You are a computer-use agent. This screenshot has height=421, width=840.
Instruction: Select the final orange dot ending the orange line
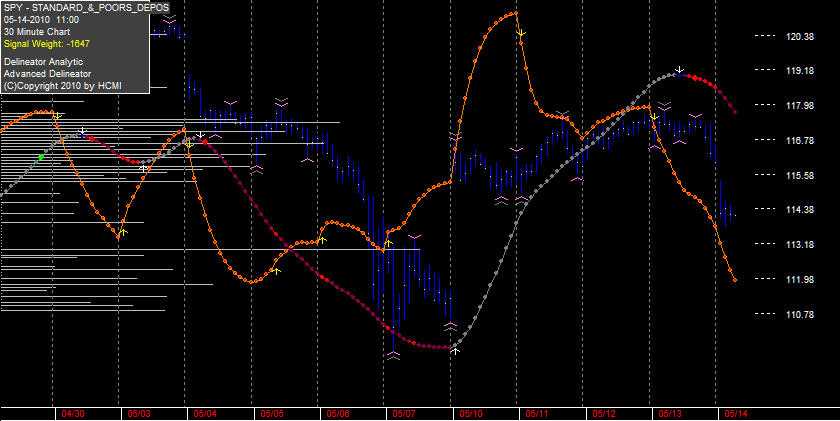coord(734,280)
